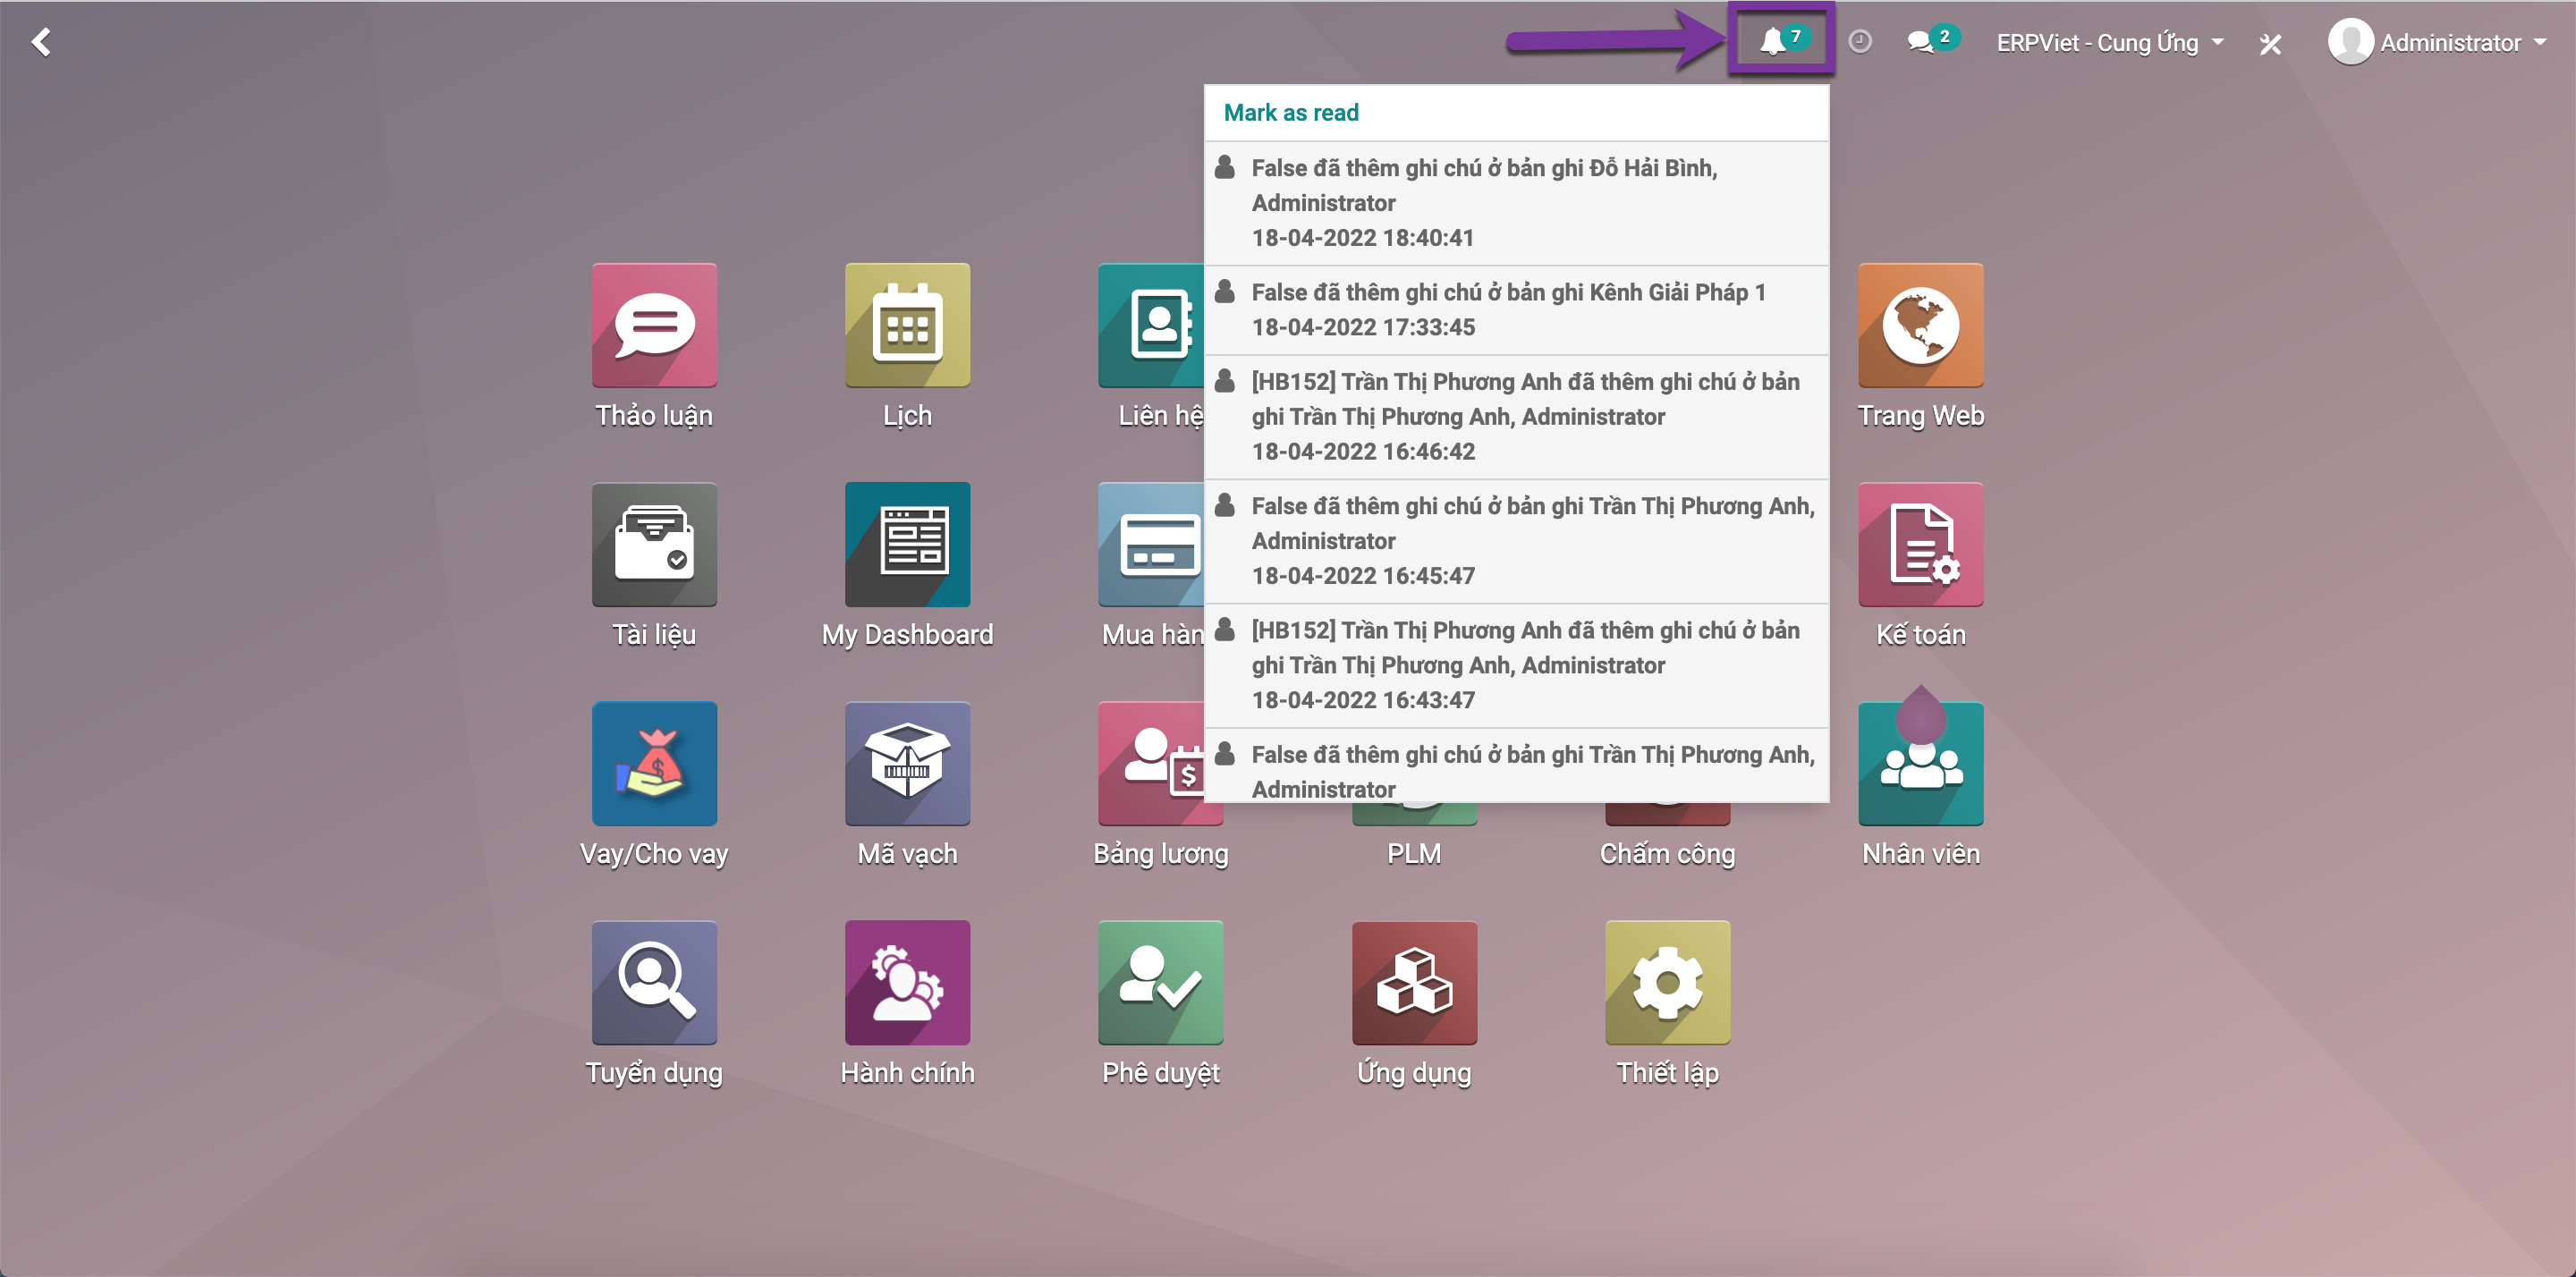Open the Vay/Cho vay loans app
The height and width of the screenshot is (1277, 2576).
pyautogui.click(x=654, y=763)
